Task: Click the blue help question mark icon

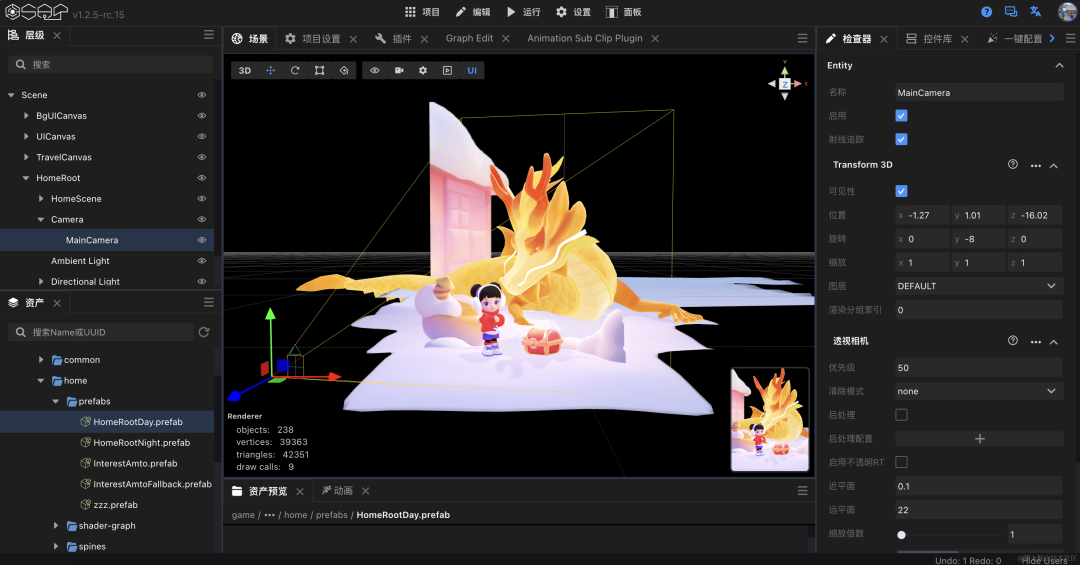Action: [986, 12]
